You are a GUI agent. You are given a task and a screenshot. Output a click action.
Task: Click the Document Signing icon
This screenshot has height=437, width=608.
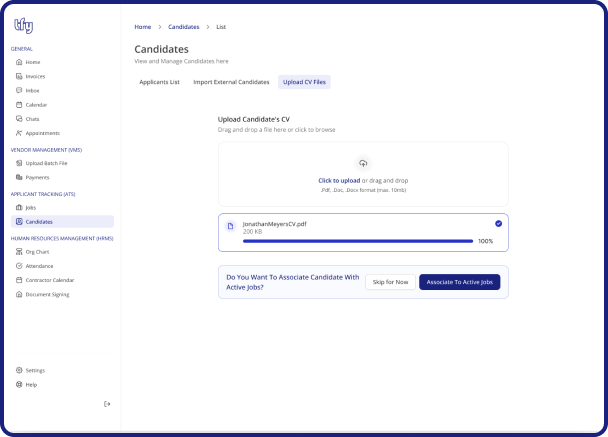19,294
